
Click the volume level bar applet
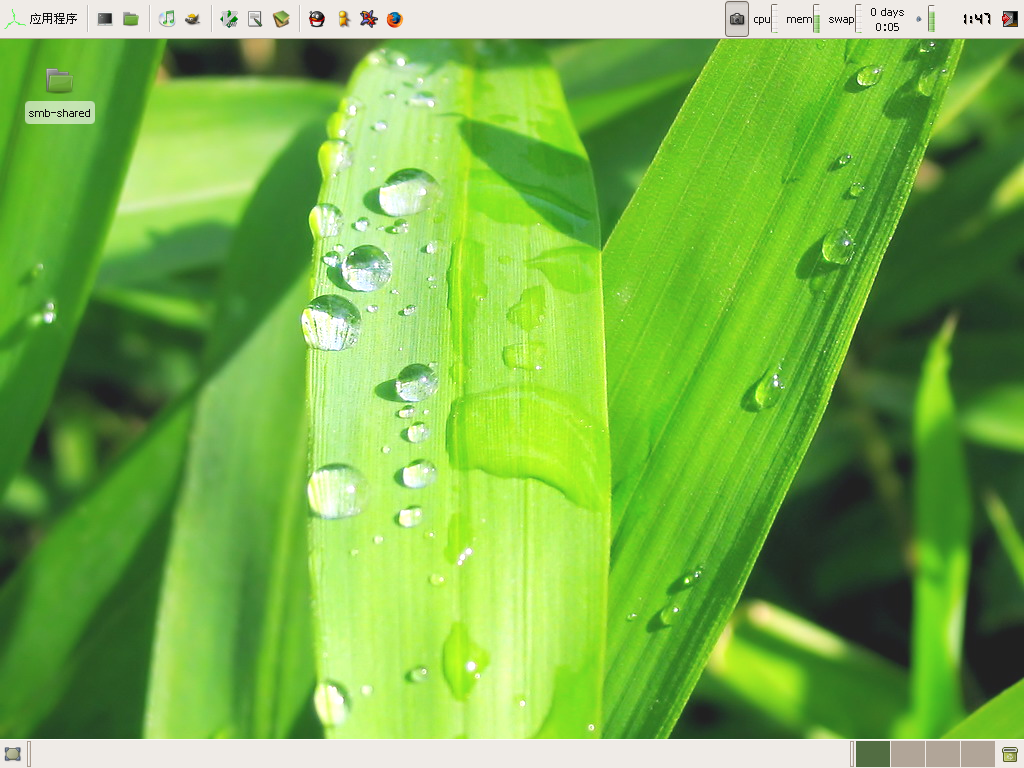pyautogui.click(x=931, y=19)
